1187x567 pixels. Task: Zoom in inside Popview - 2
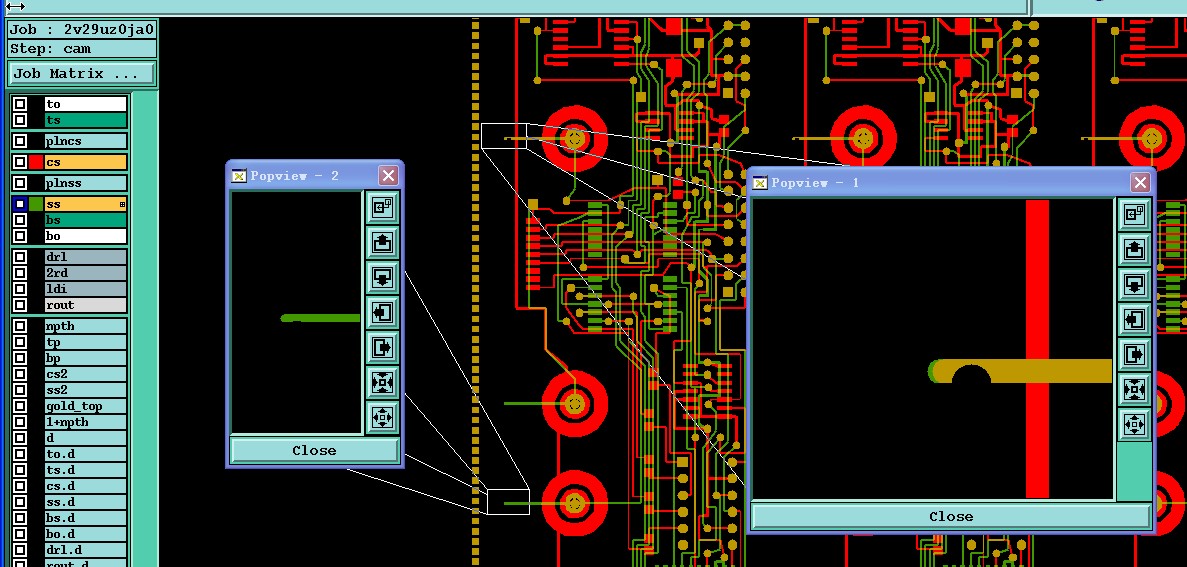382,383
